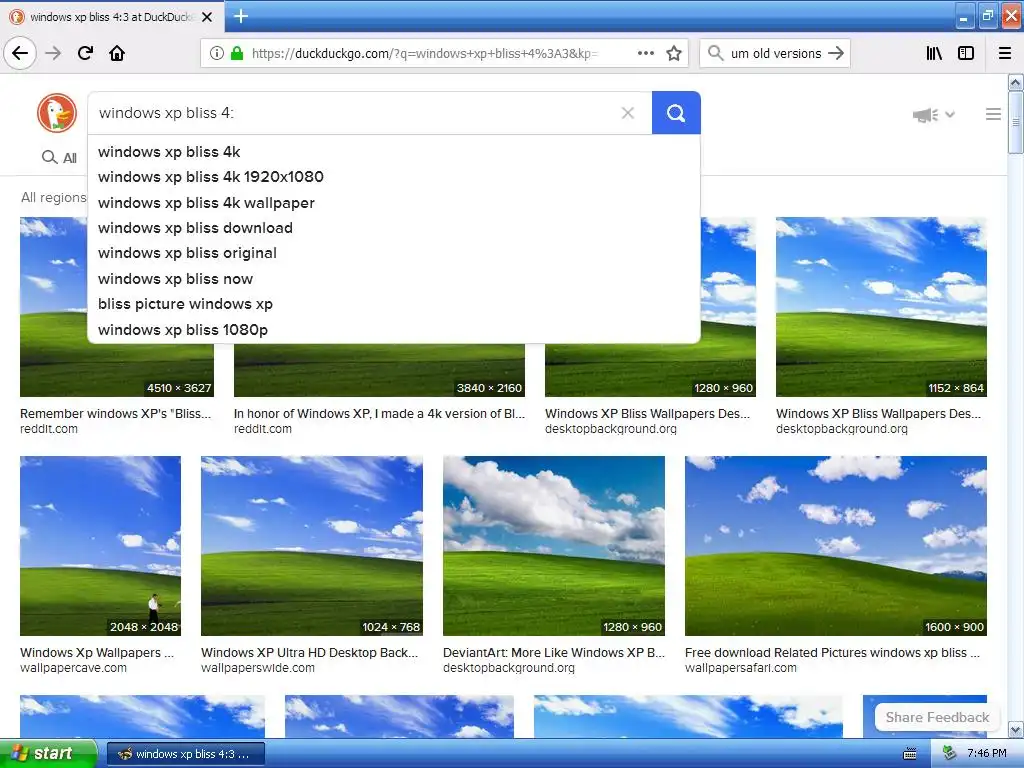Choose suggestion 'windows xp bliss download'

tap(394, 228)
